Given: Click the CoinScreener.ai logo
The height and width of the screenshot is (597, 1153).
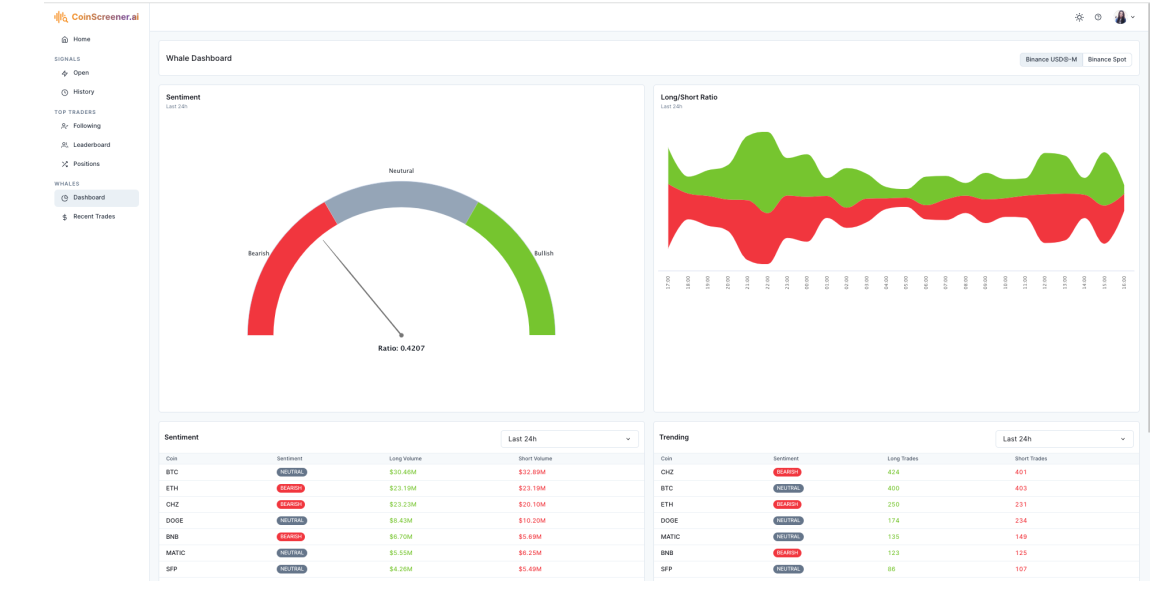Looking at the screenshot, I should click(96, 17).
